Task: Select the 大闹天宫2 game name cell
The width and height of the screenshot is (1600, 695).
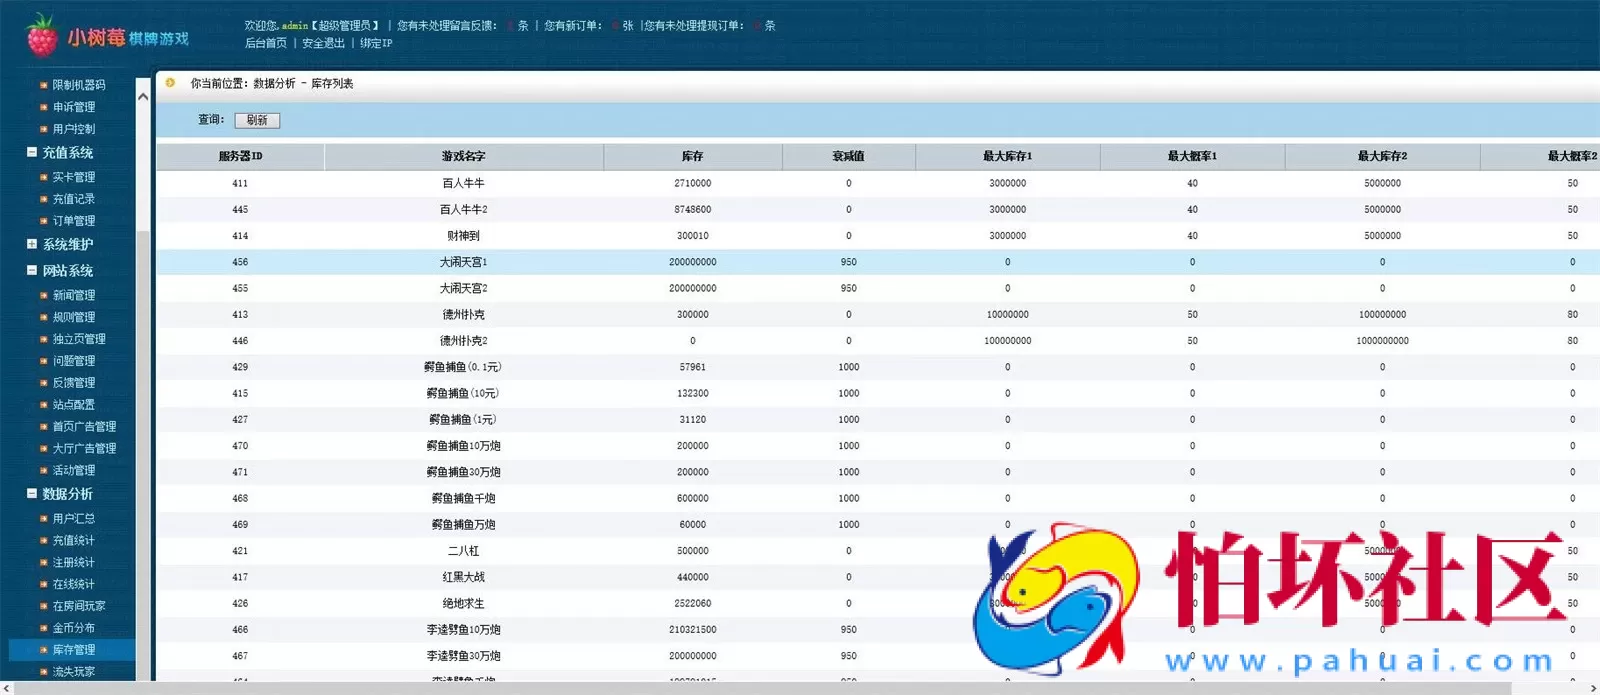Action: pyautogui.click(x=463, y=288)
